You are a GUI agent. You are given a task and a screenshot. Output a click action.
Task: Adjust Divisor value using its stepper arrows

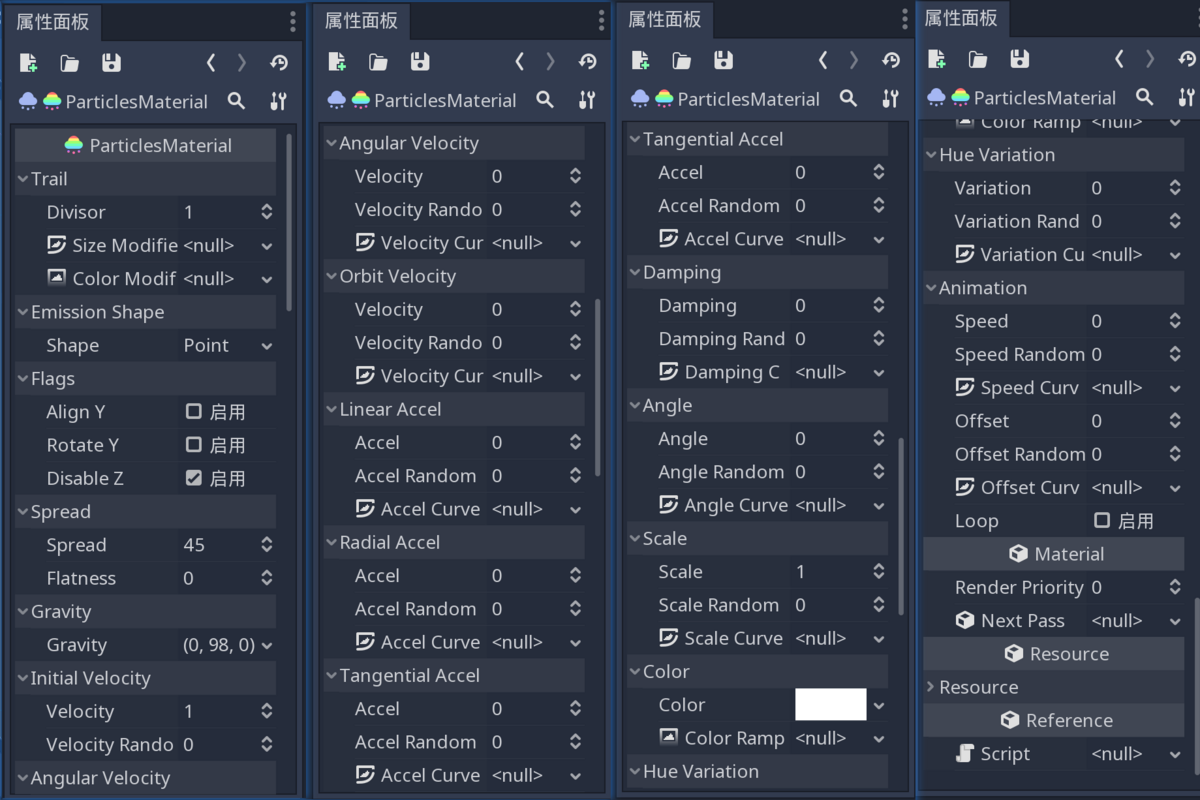coord(267,212)
